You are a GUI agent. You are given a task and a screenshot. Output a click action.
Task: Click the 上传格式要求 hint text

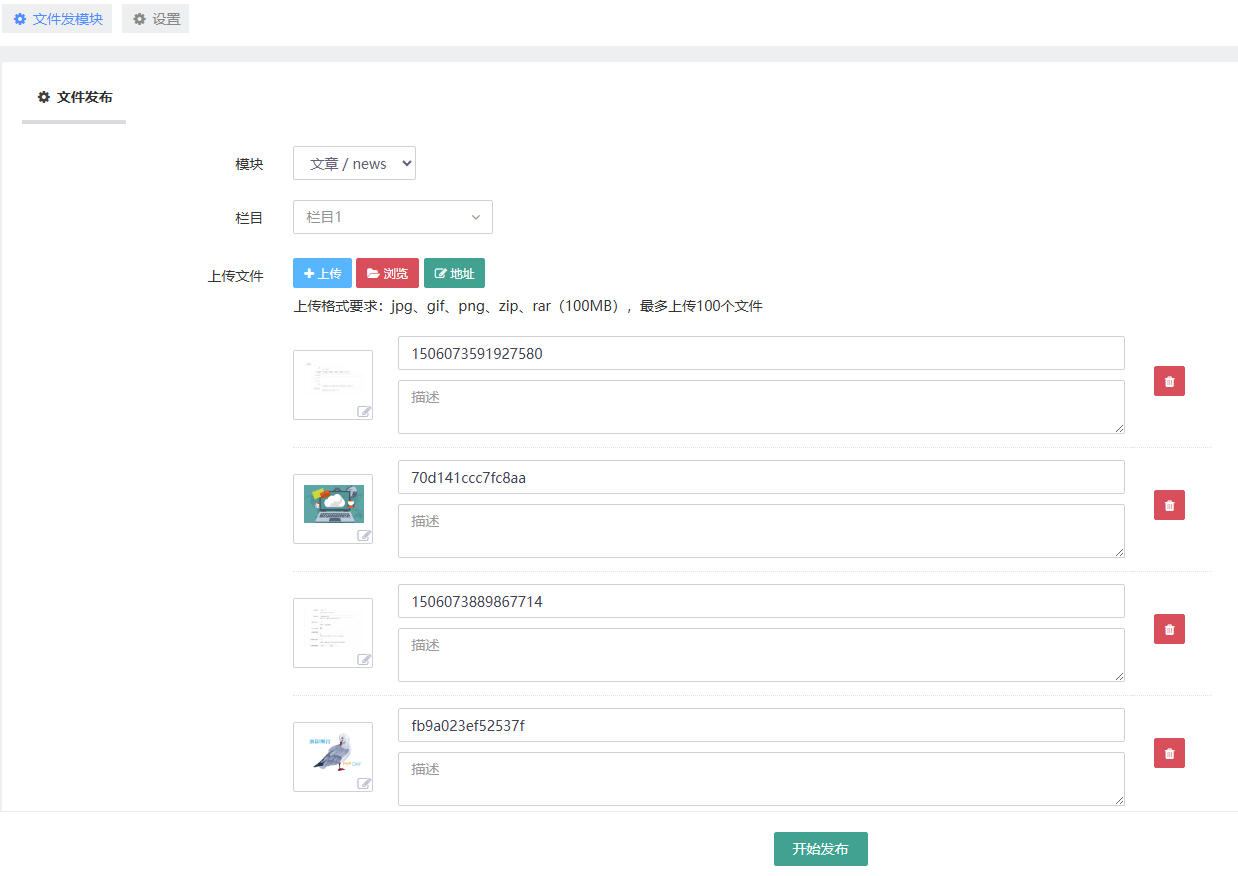click(x=528, y=306)
